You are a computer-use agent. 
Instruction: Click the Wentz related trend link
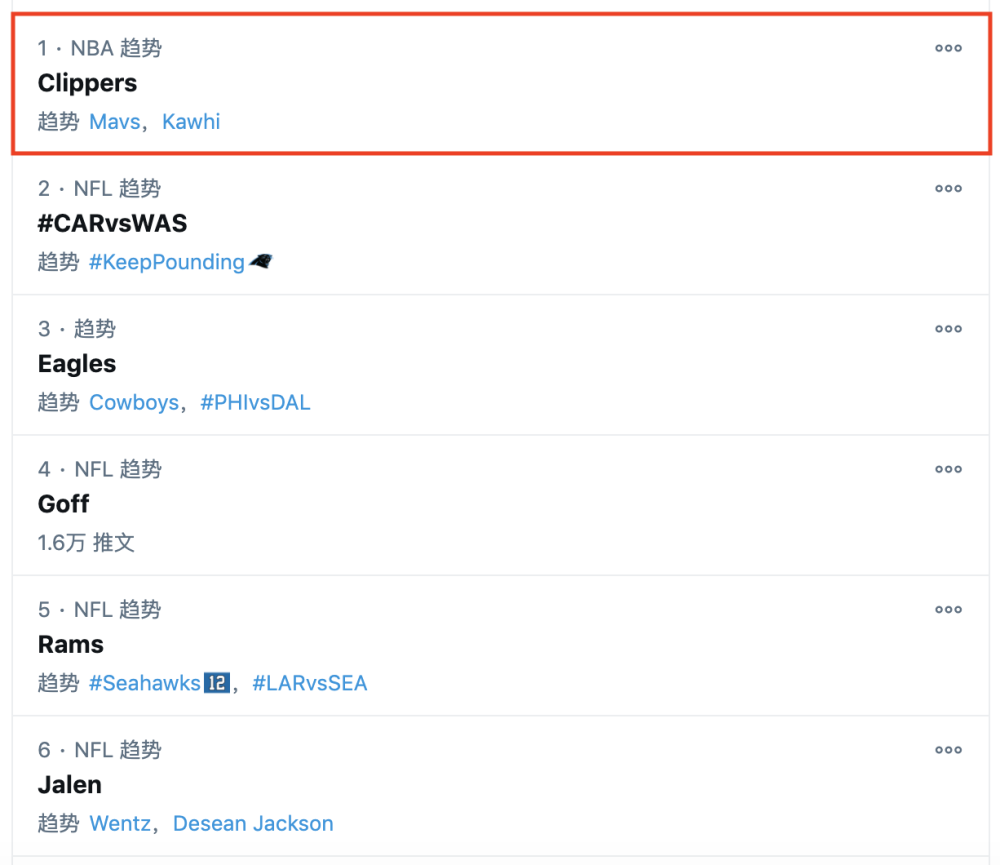120,824
